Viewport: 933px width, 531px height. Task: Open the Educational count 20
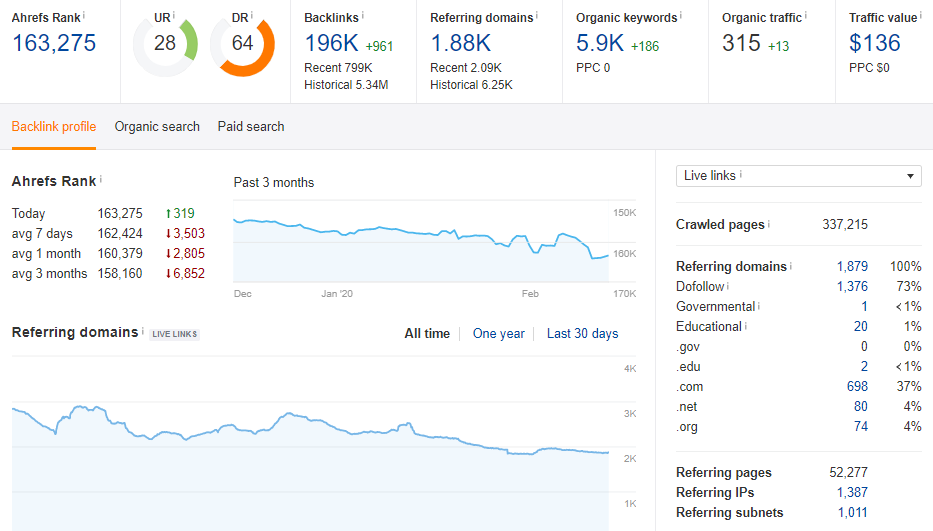pyautogui.click(x=860, y=326)
